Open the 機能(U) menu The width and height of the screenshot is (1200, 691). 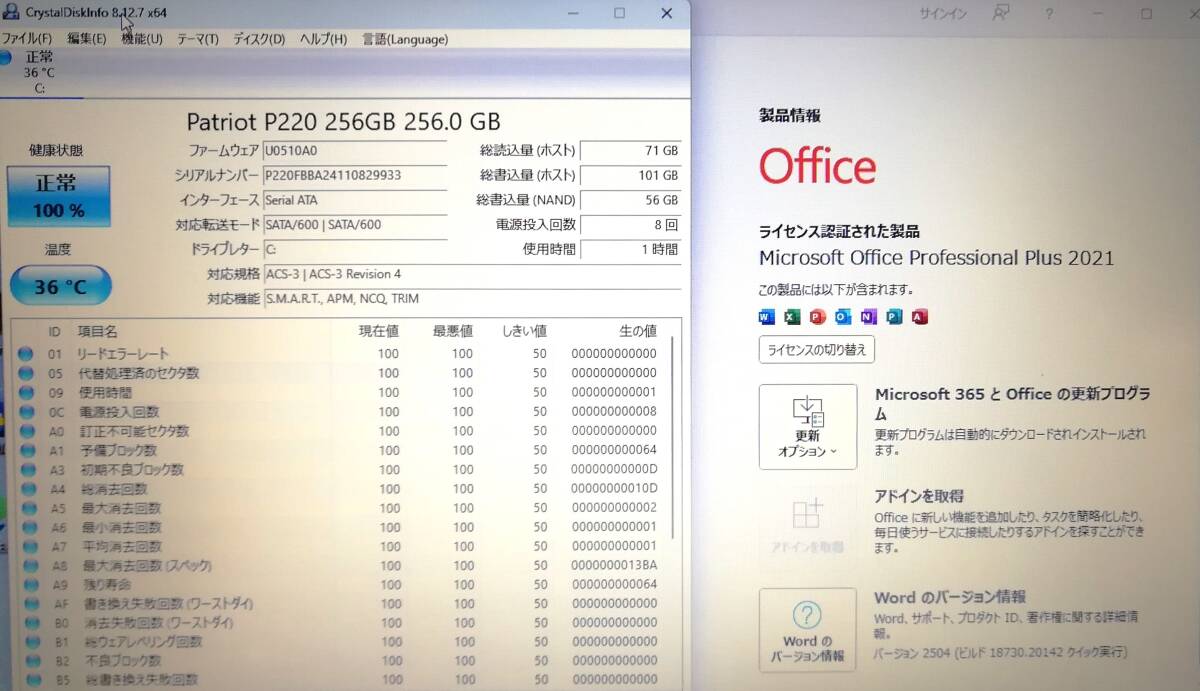point(142,39)
